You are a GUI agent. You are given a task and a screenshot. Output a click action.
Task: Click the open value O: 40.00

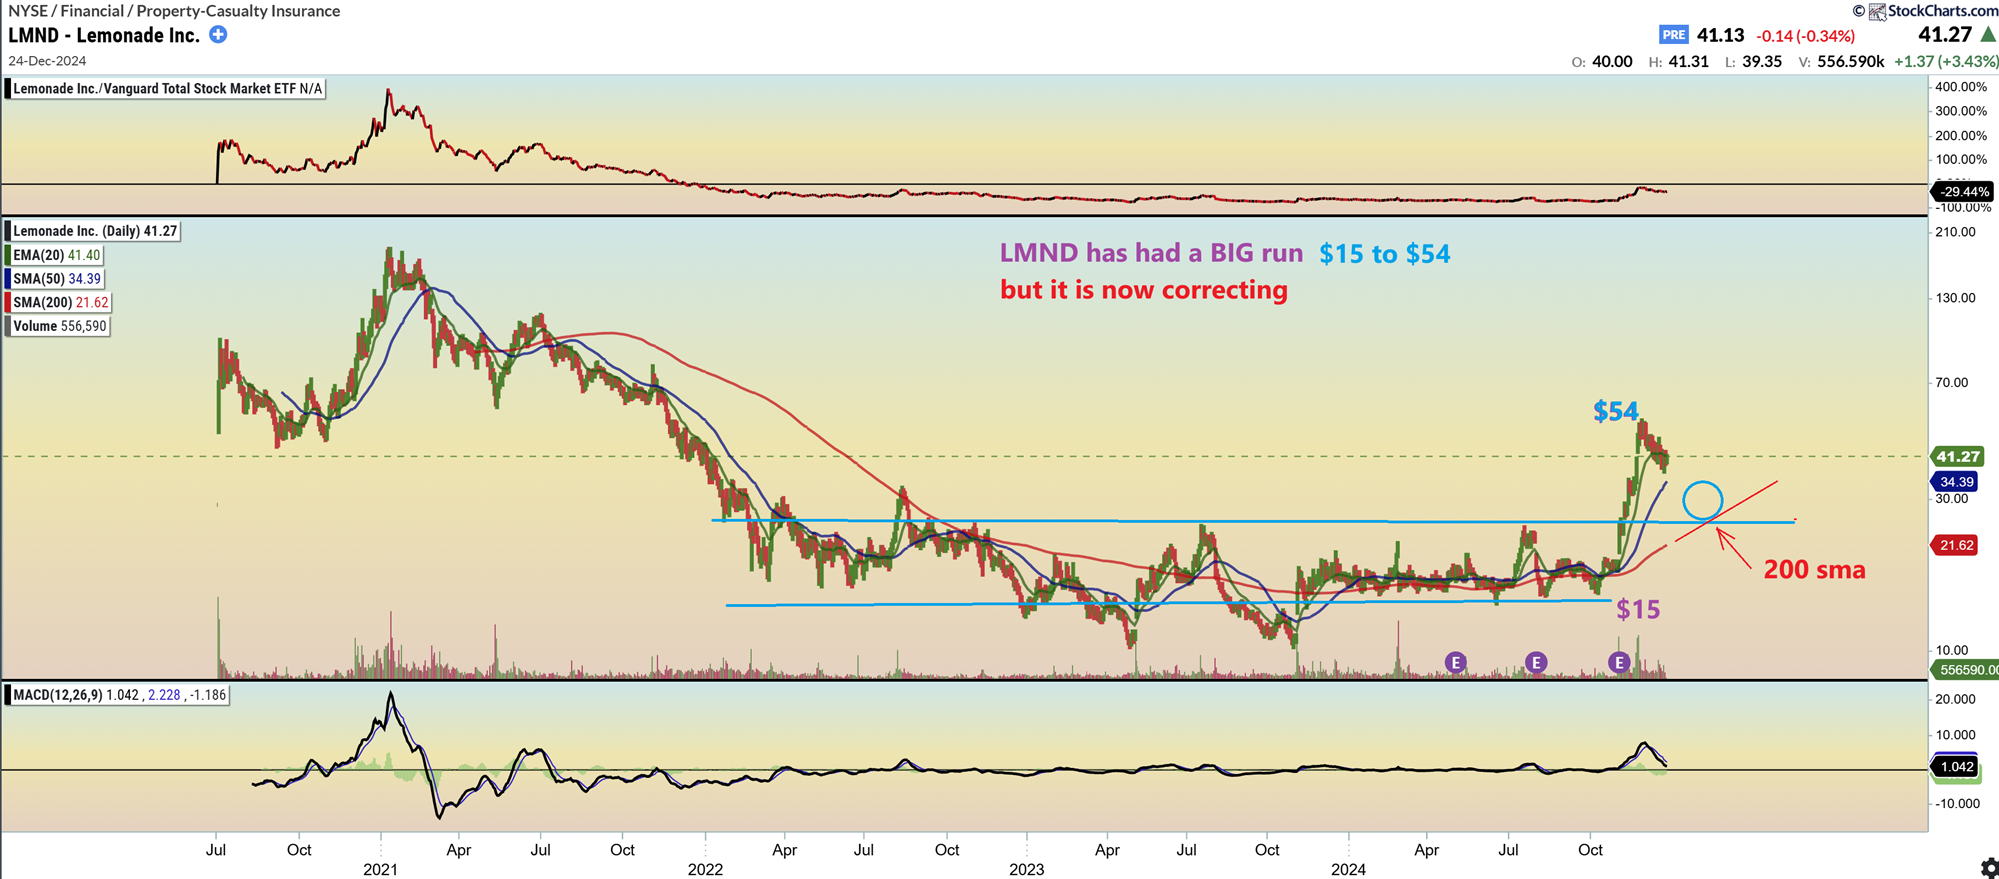(1602, 62)
